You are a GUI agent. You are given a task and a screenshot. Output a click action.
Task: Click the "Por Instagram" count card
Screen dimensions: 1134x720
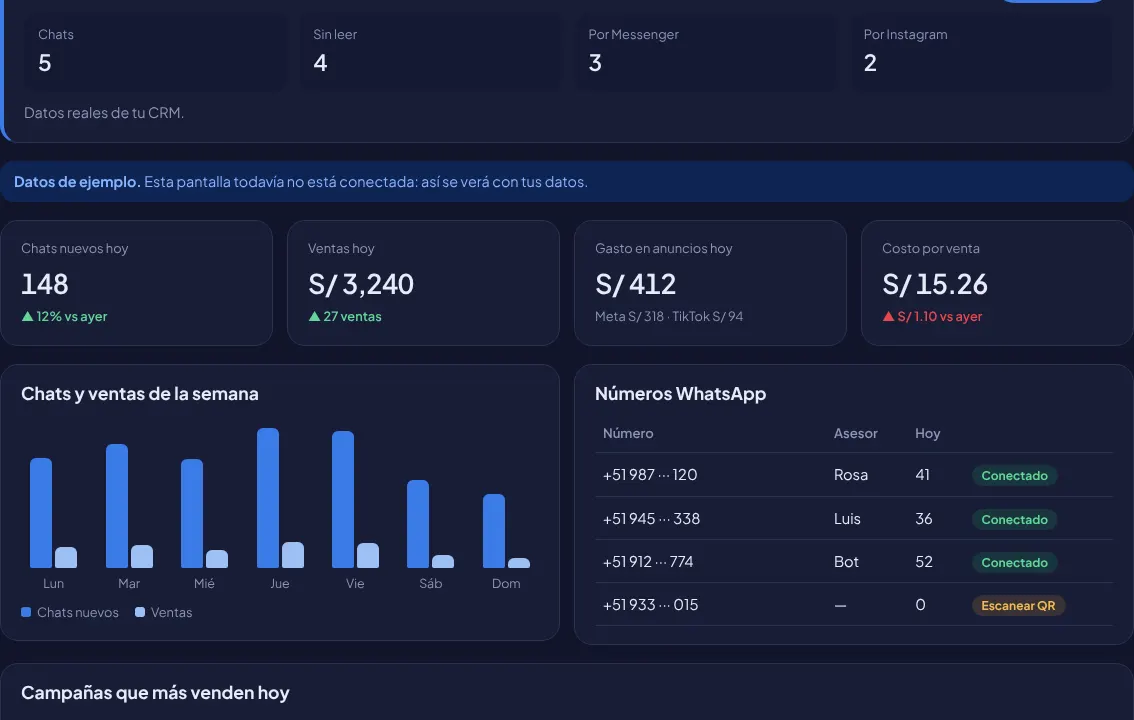[981, 53]
